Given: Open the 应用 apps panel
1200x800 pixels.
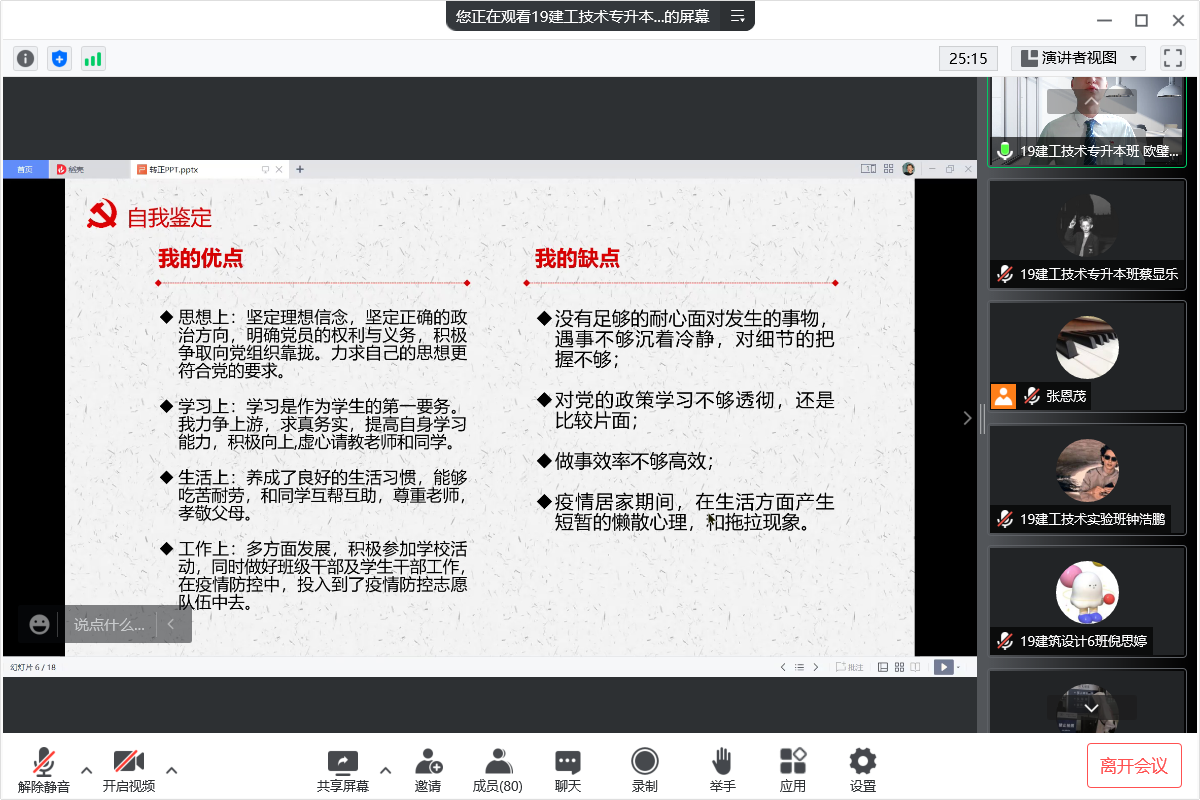Looking at the screenshot, I should click(793, 768).
